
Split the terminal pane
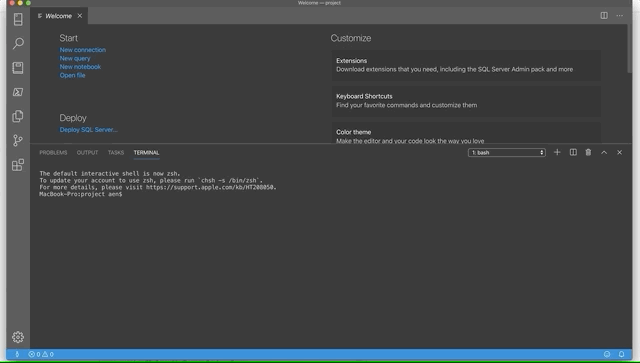coord(573,152)
